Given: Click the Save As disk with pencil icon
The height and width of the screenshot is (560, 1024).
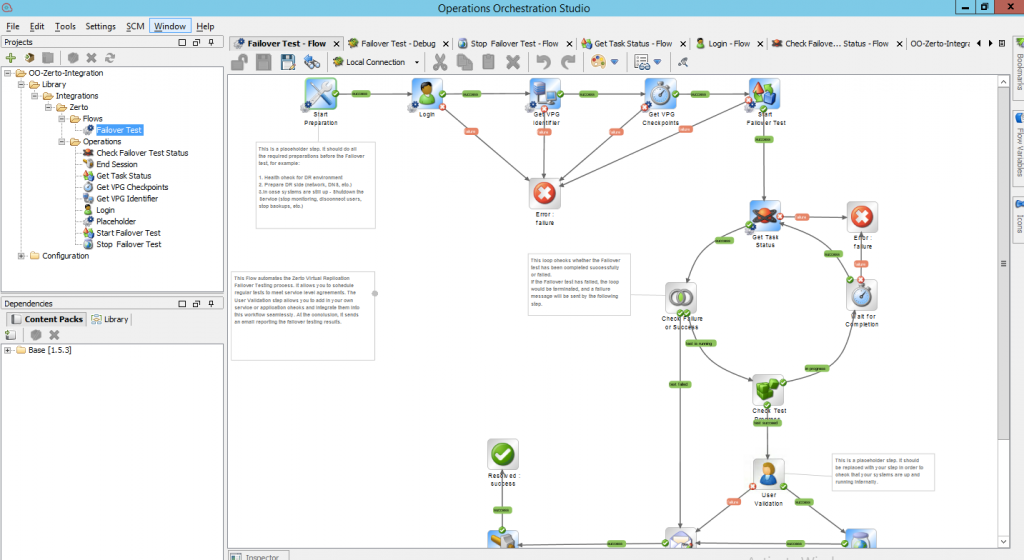Looking at the screenshot, I should pyautogui.click(x=287, y=62).
